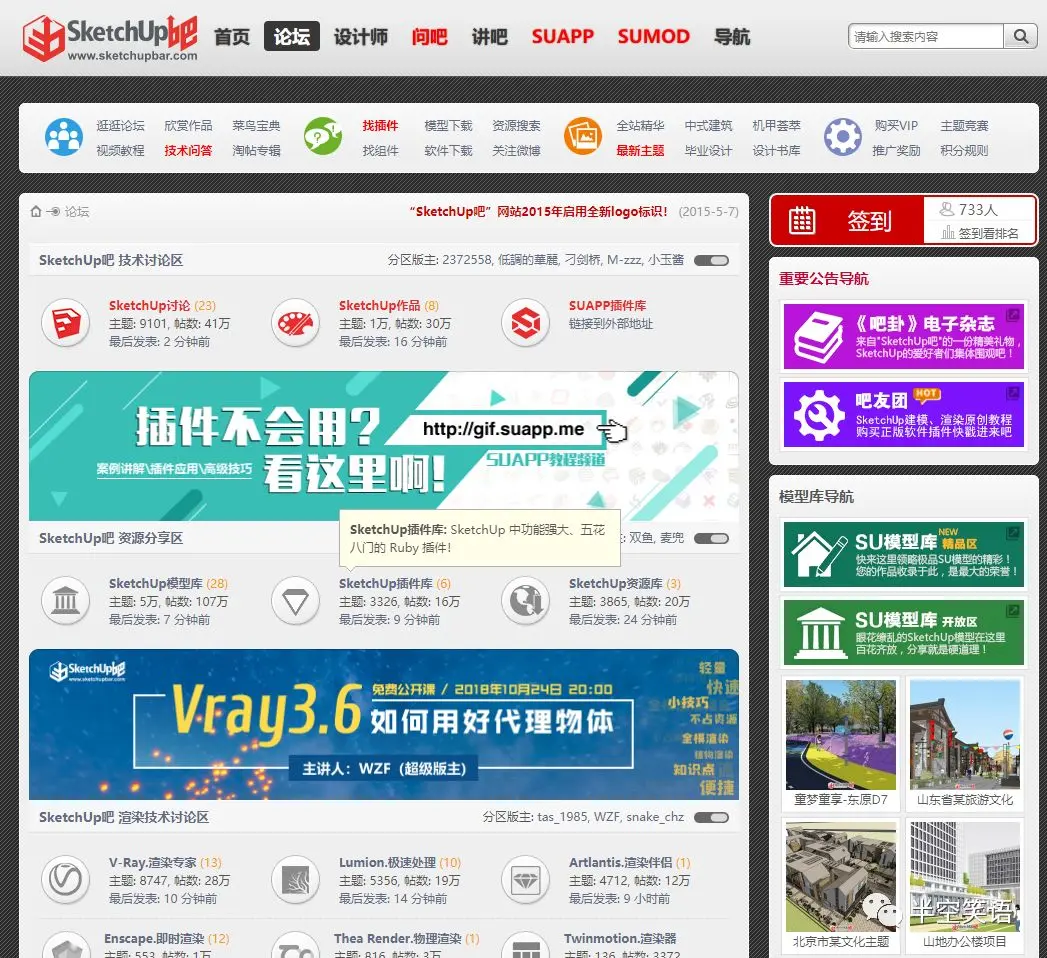Open SUAPP插件库 icon
The width and height of the screenshot is (1047, 958).
click(x=526, y=323)
